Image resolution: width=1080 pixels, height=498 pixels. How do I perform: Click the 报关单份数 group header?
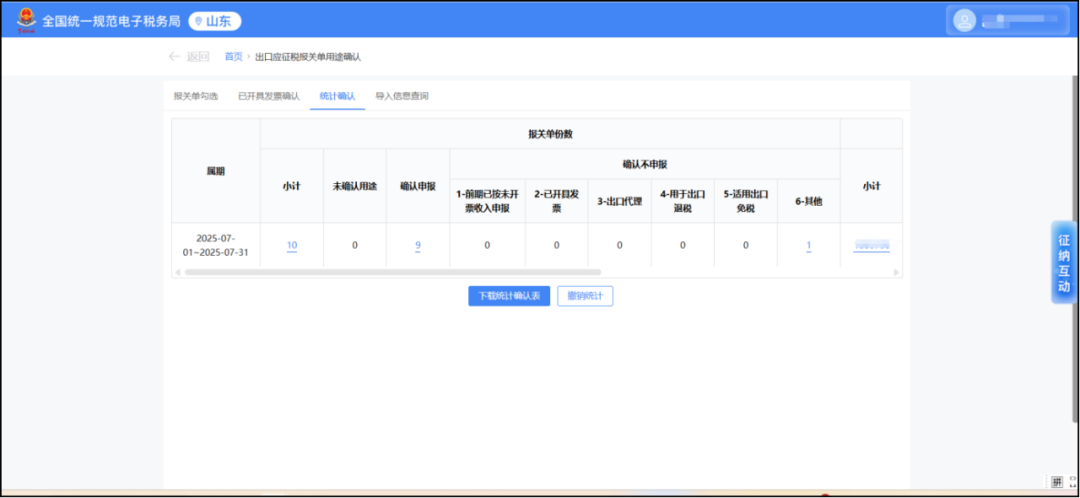coord(550,134)
